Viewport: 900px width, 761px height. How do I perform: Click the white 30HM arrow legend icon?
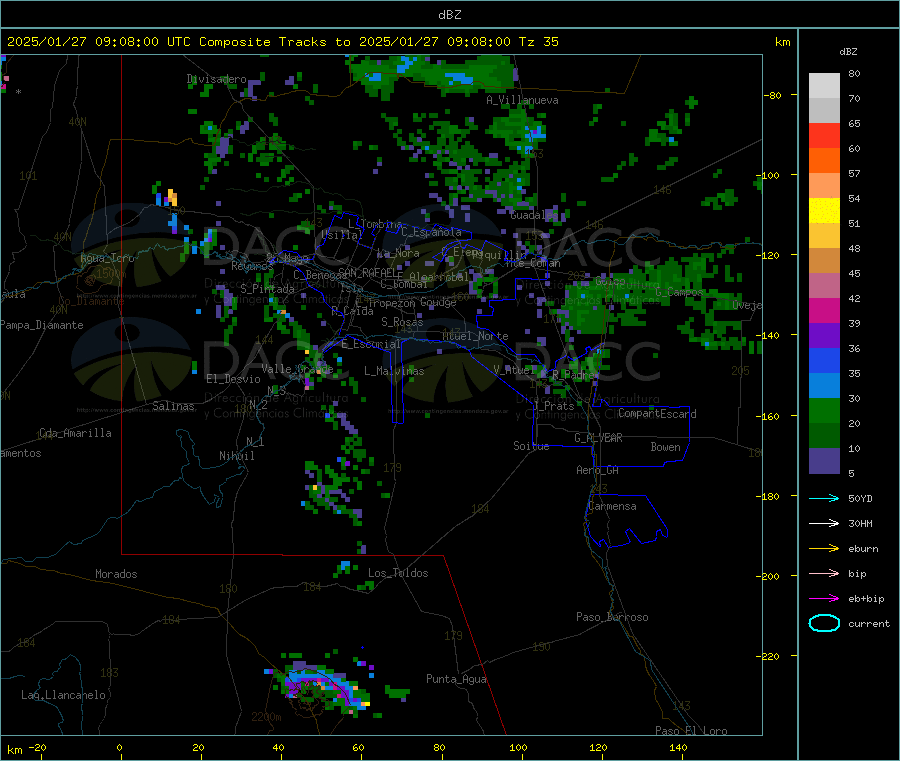tap(824, 523)
